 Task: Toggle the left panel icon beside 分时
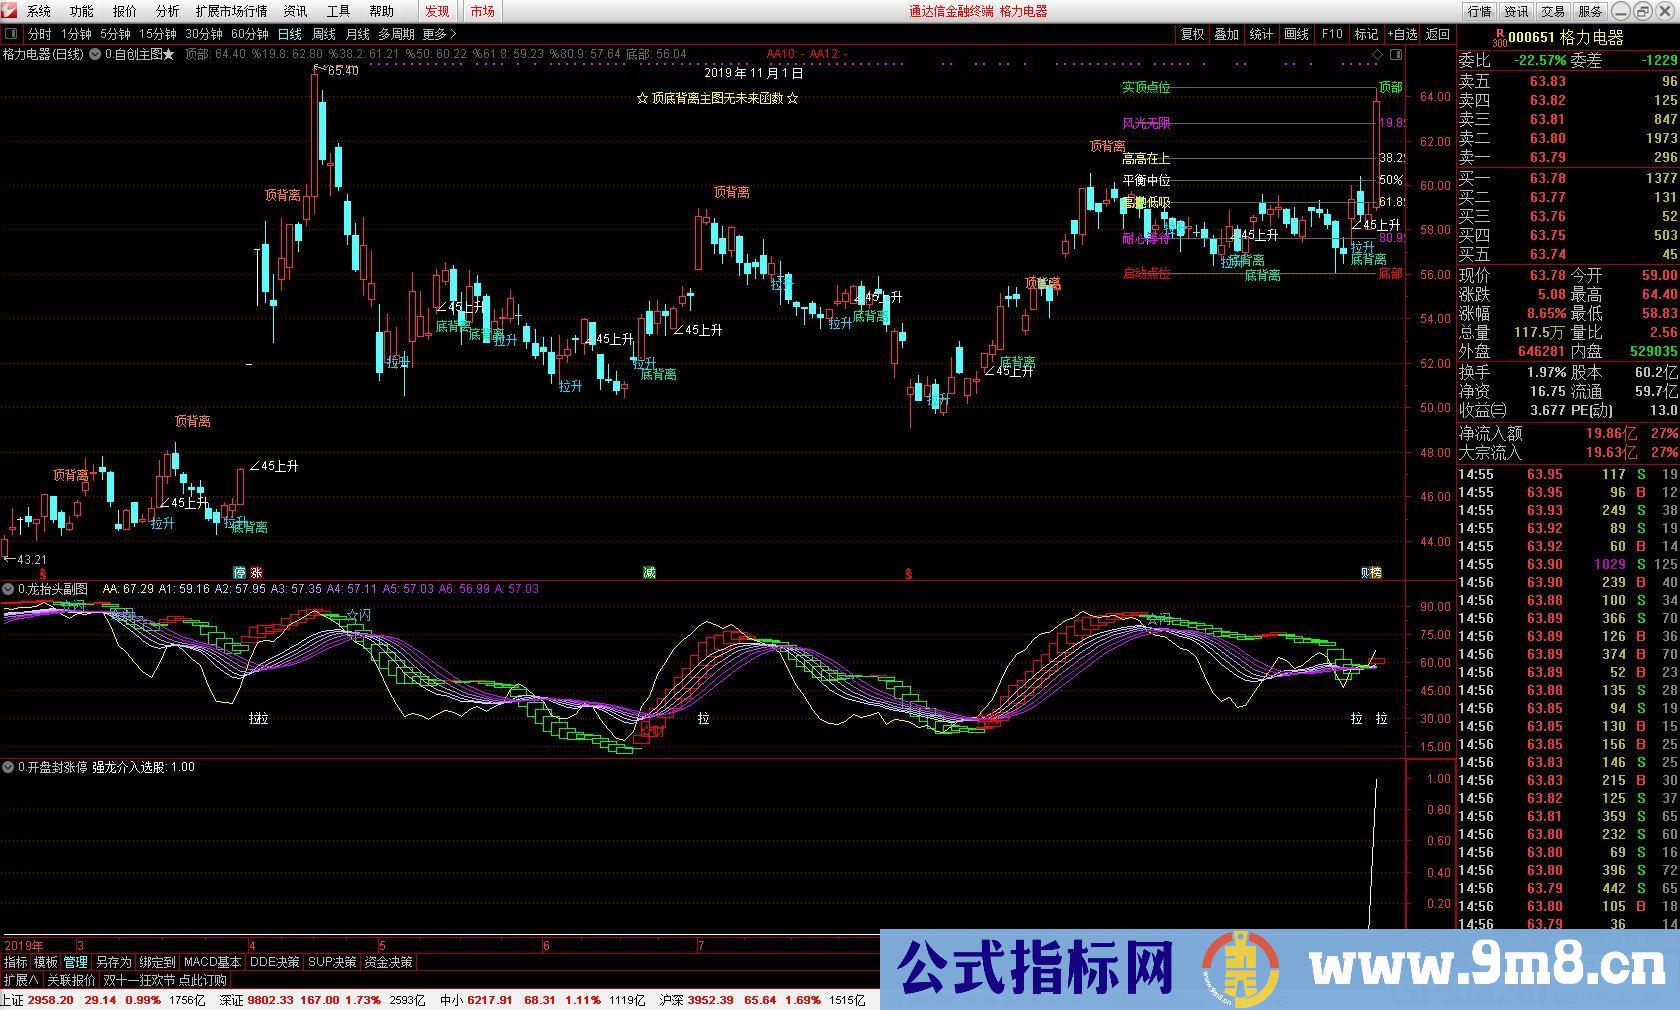(x=11, y=34)
